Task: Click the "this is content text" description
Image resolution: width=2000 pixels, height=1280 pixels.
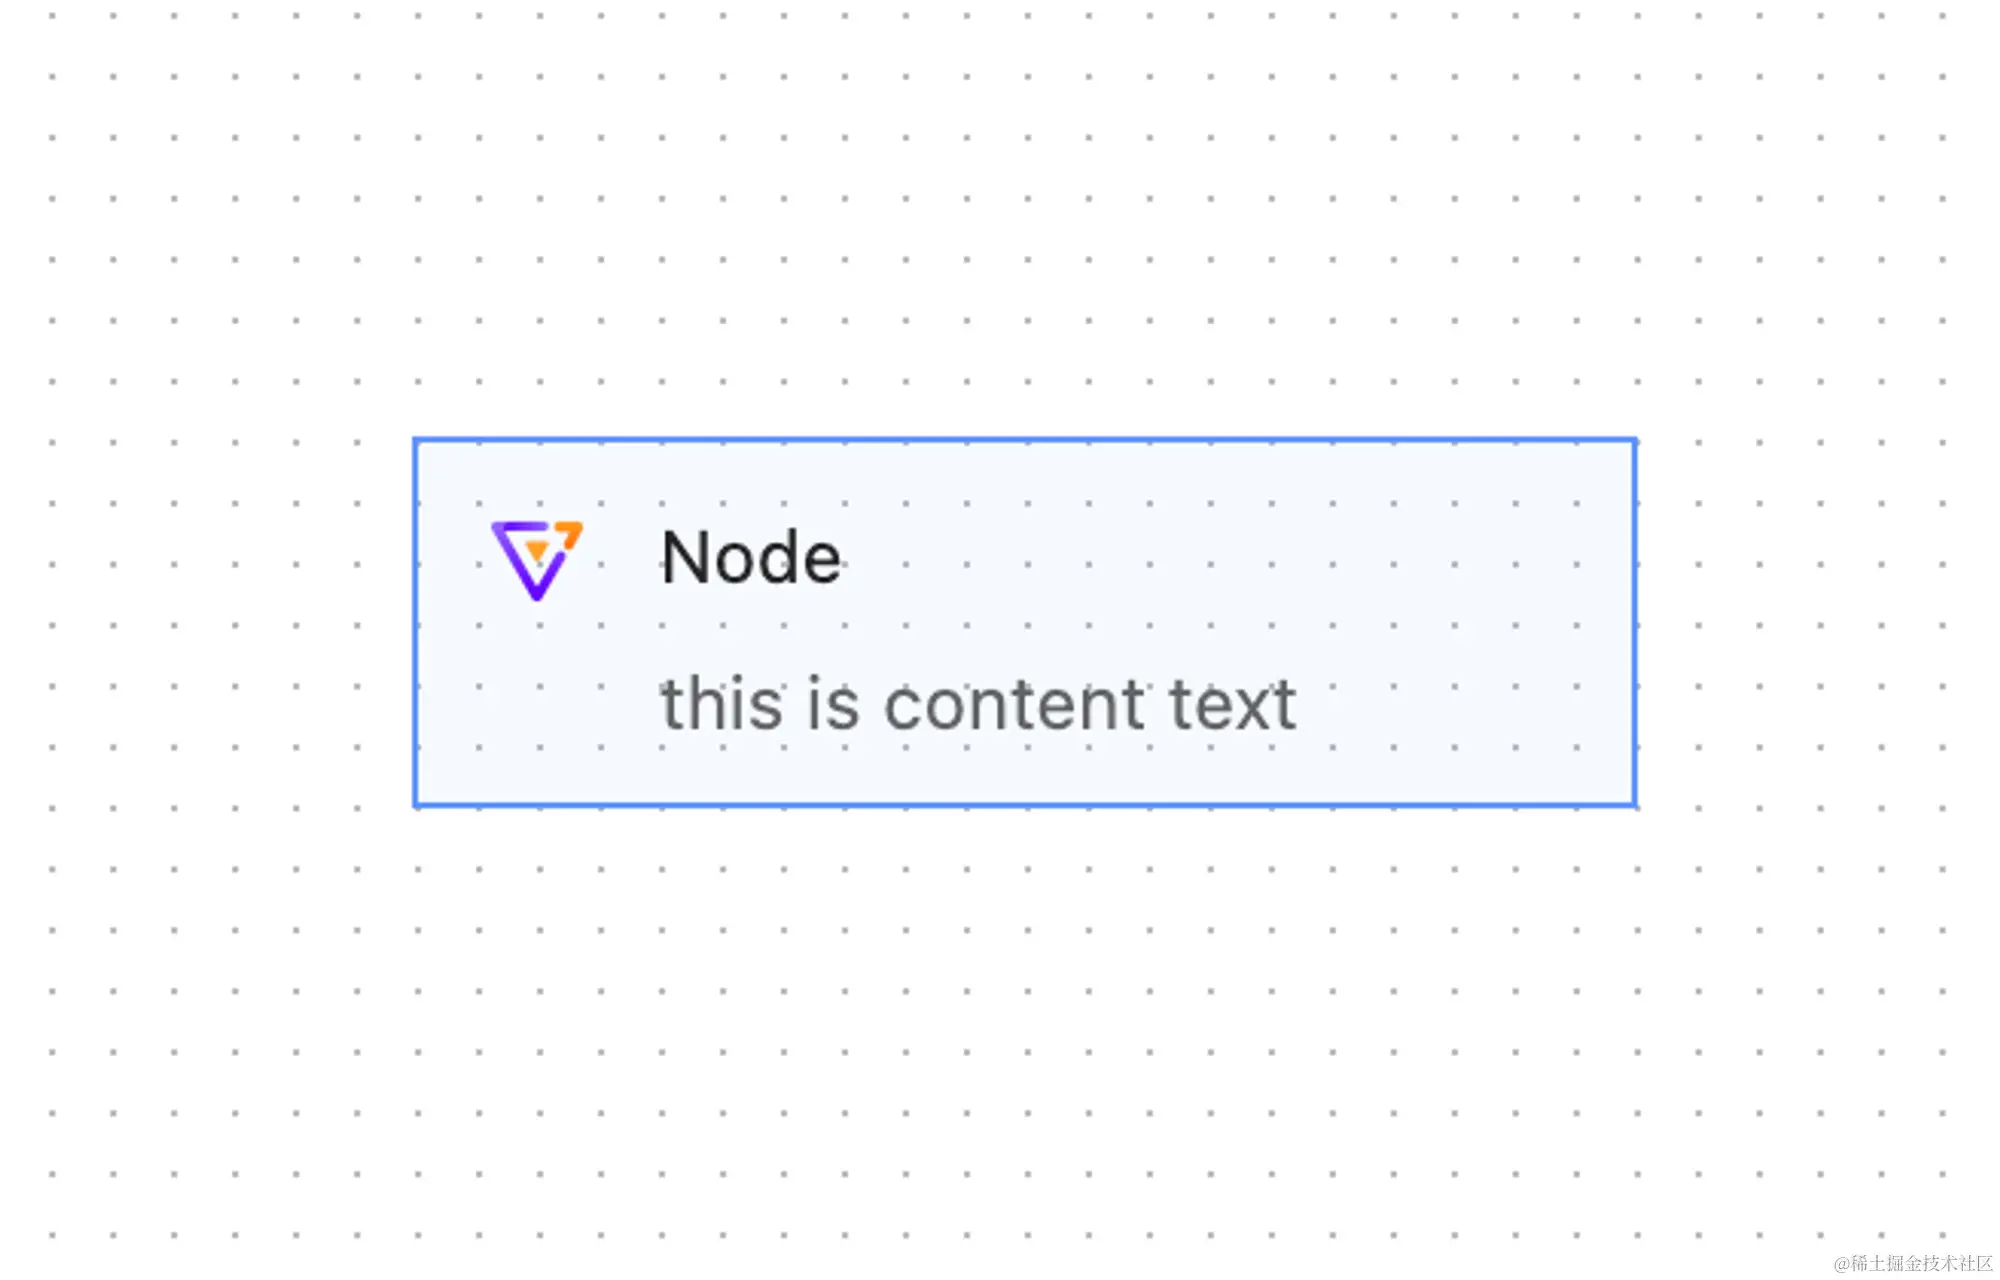Action: [x=978, y=704]
